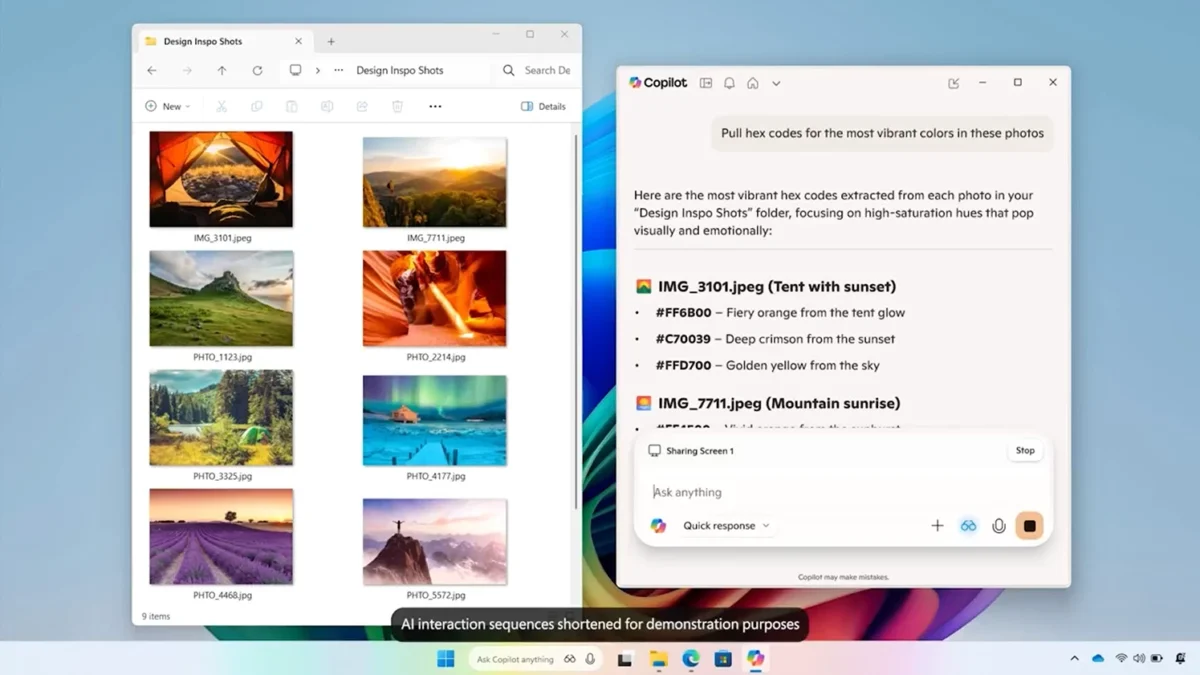
Task: Add a new File Explorer tab
Action: 331,42
